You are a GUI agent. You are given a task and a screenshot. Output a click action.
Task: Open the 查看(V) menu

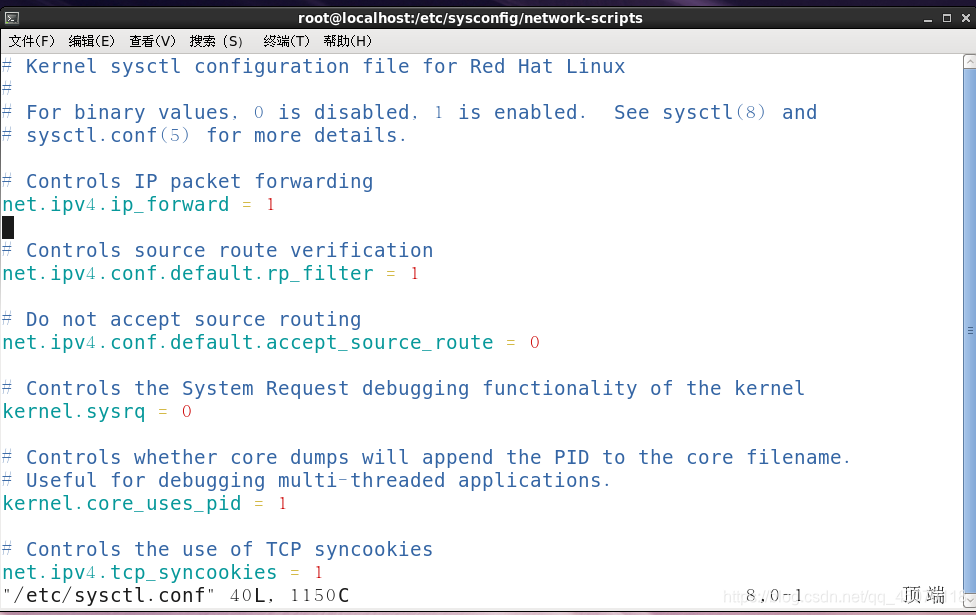pos(152,41)
